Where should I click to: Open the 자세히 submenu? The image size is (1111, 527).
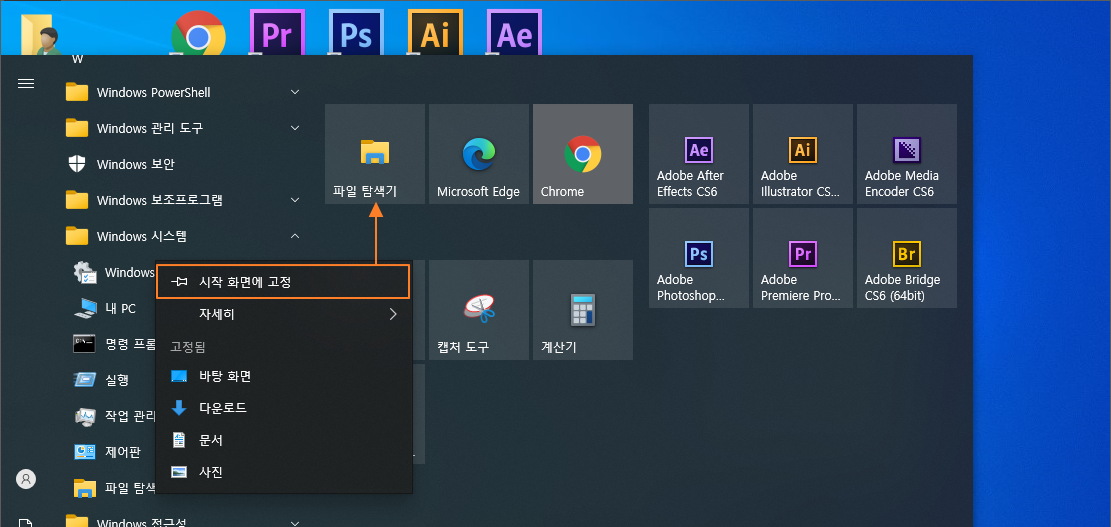click(283, 314)
